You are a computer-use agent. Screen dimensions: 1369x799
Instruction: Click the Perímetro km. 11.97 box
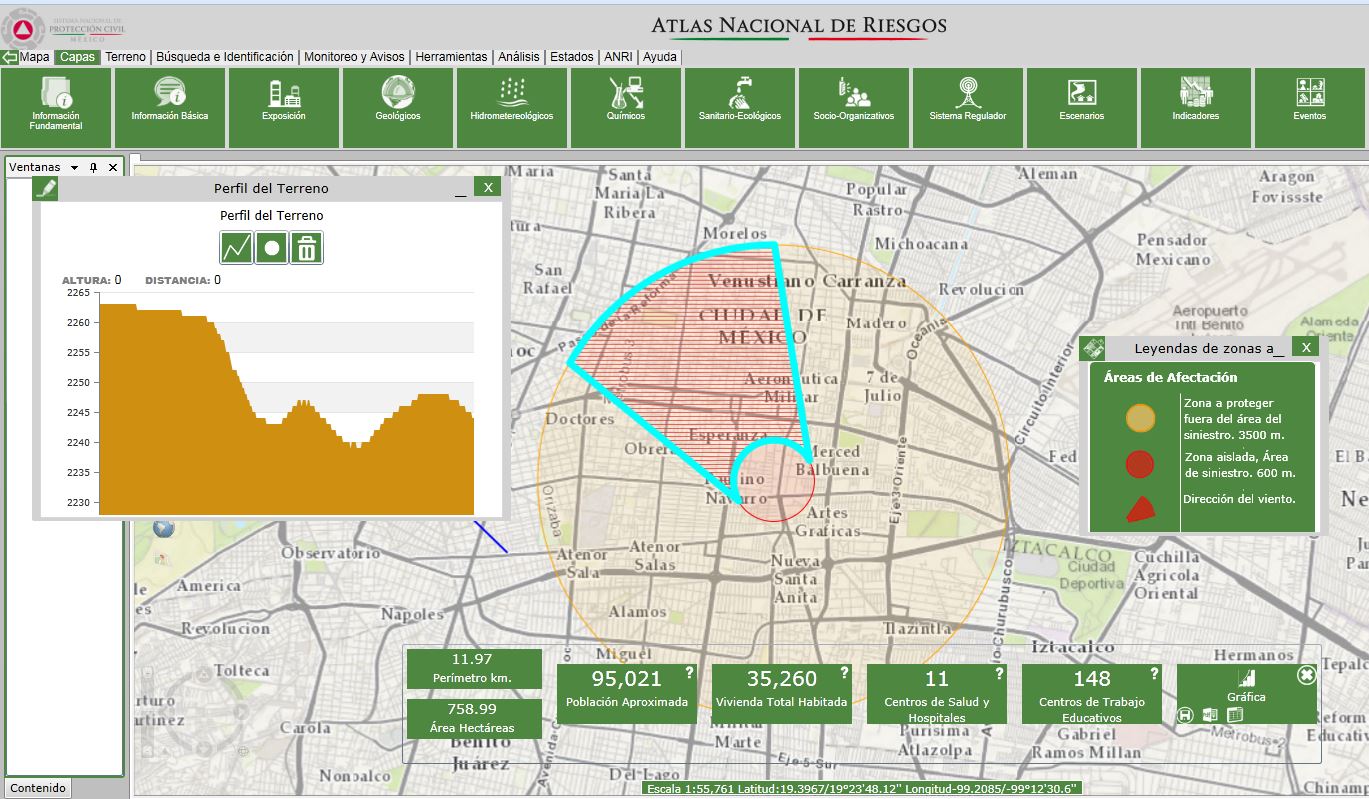(x=474, y=668)
